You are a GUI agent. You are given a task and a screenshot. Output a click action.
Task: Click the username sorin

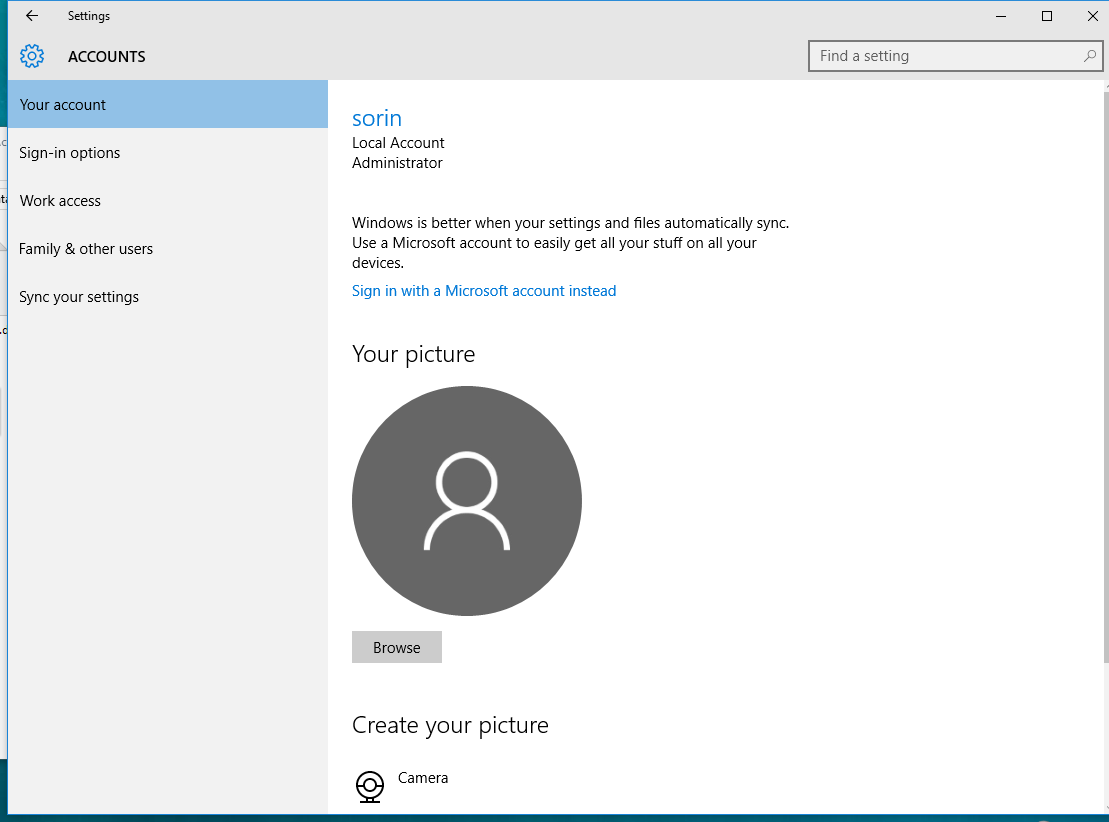(377, 117)
